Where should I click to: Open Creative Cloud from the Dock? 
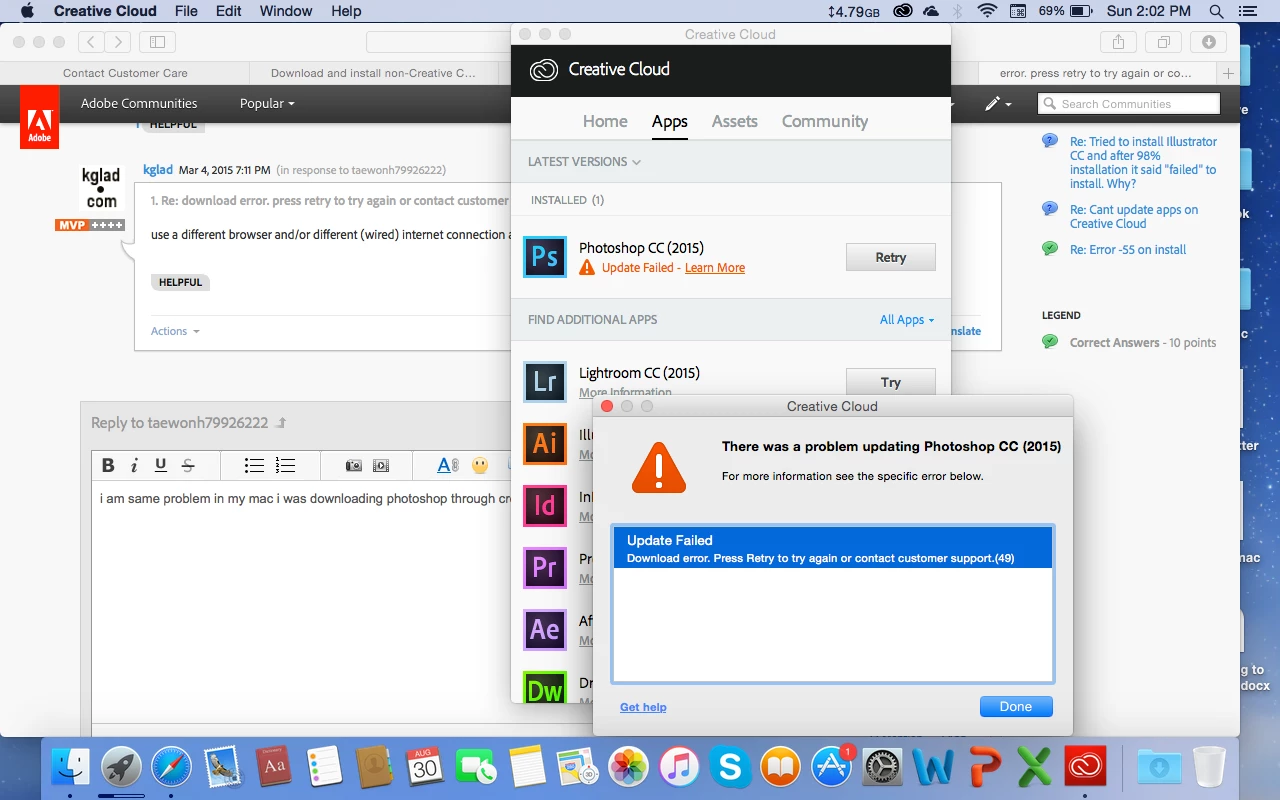tap(1085, 768)
